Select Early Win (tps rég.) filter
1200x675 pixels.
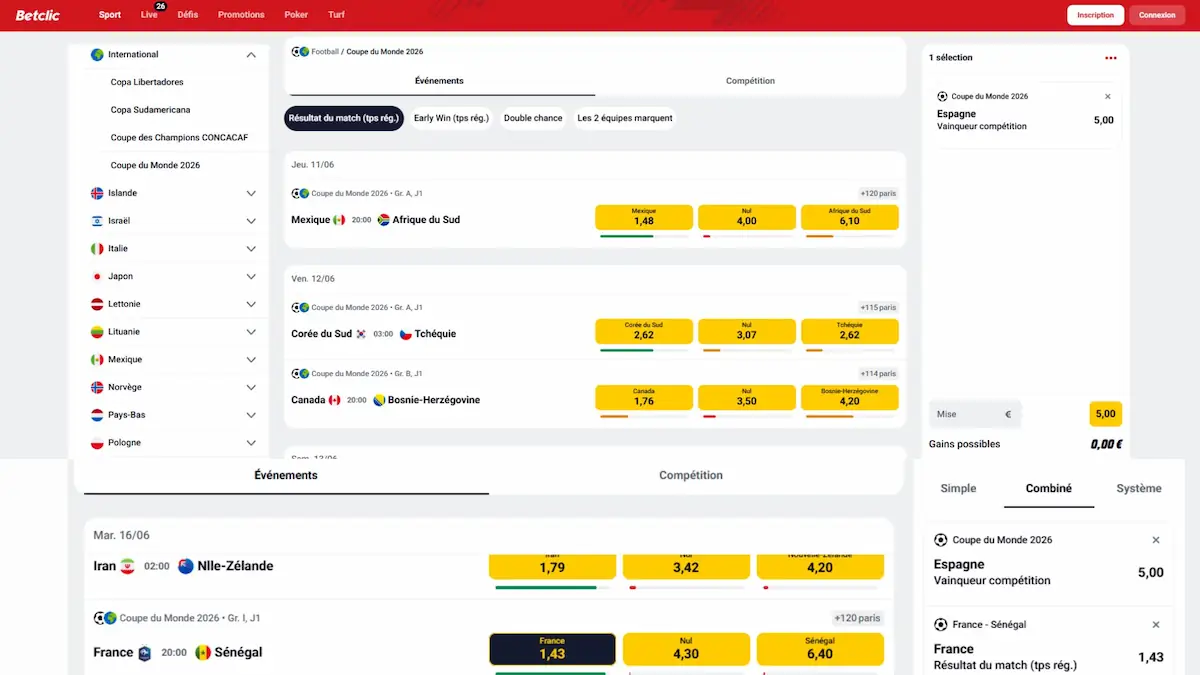pos(451,118)
